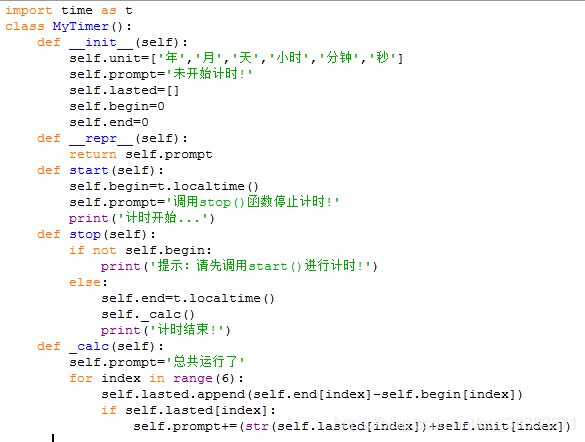Image resolution: width=585 pixels, height=442 pixels.
Task: Click the __repr__ method definition
Action: (112, 138)
